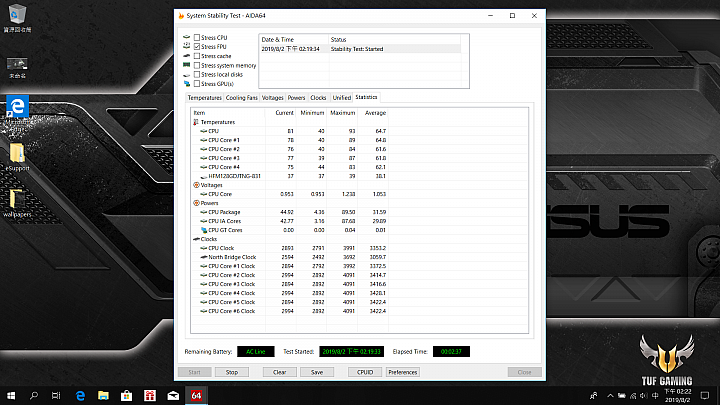The image size is (720, 405).
Task: Click the Voltages group icon in list
Action: (x=196, y=185)
